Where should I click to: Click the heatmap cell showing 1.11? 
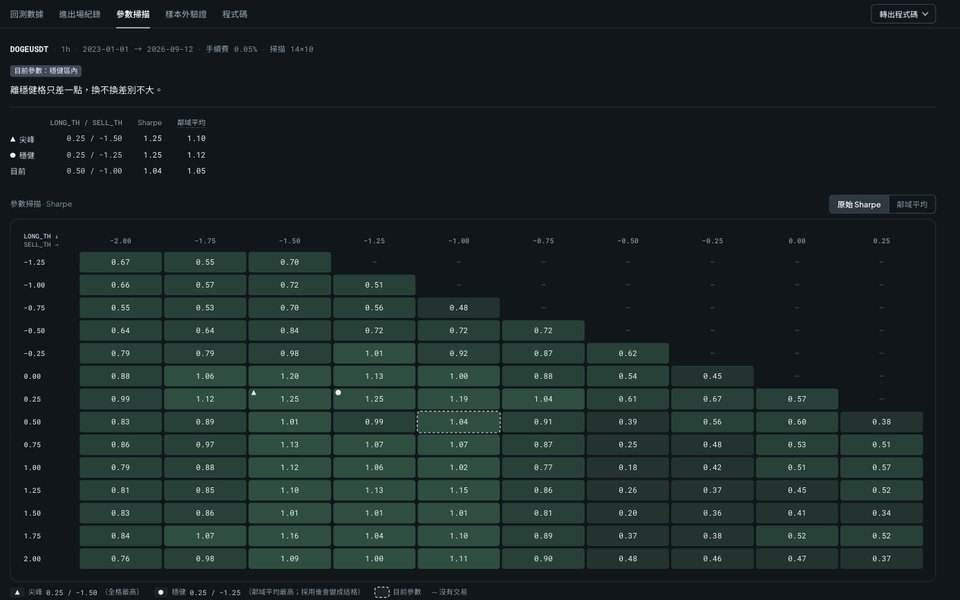tap(459, 559)
